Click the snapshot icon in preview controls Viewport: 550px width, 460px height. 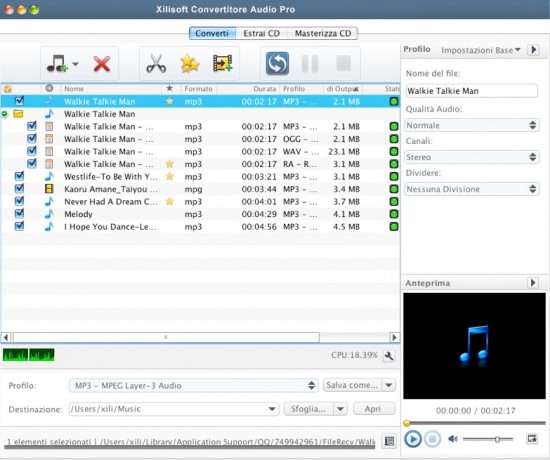click(532, 439)
